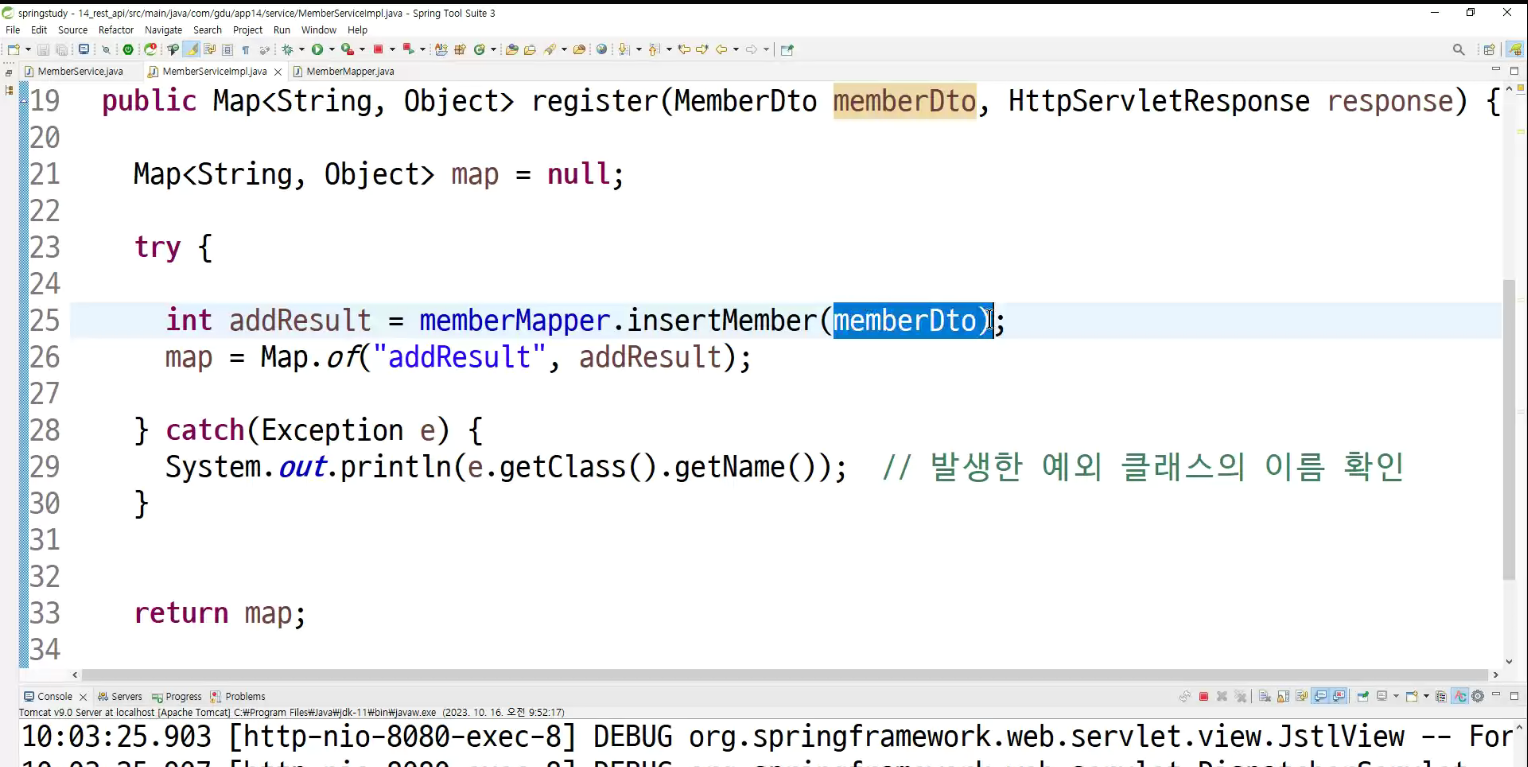Click the Clear Console icon
Screen dimensions: 1528x767
1265,696
